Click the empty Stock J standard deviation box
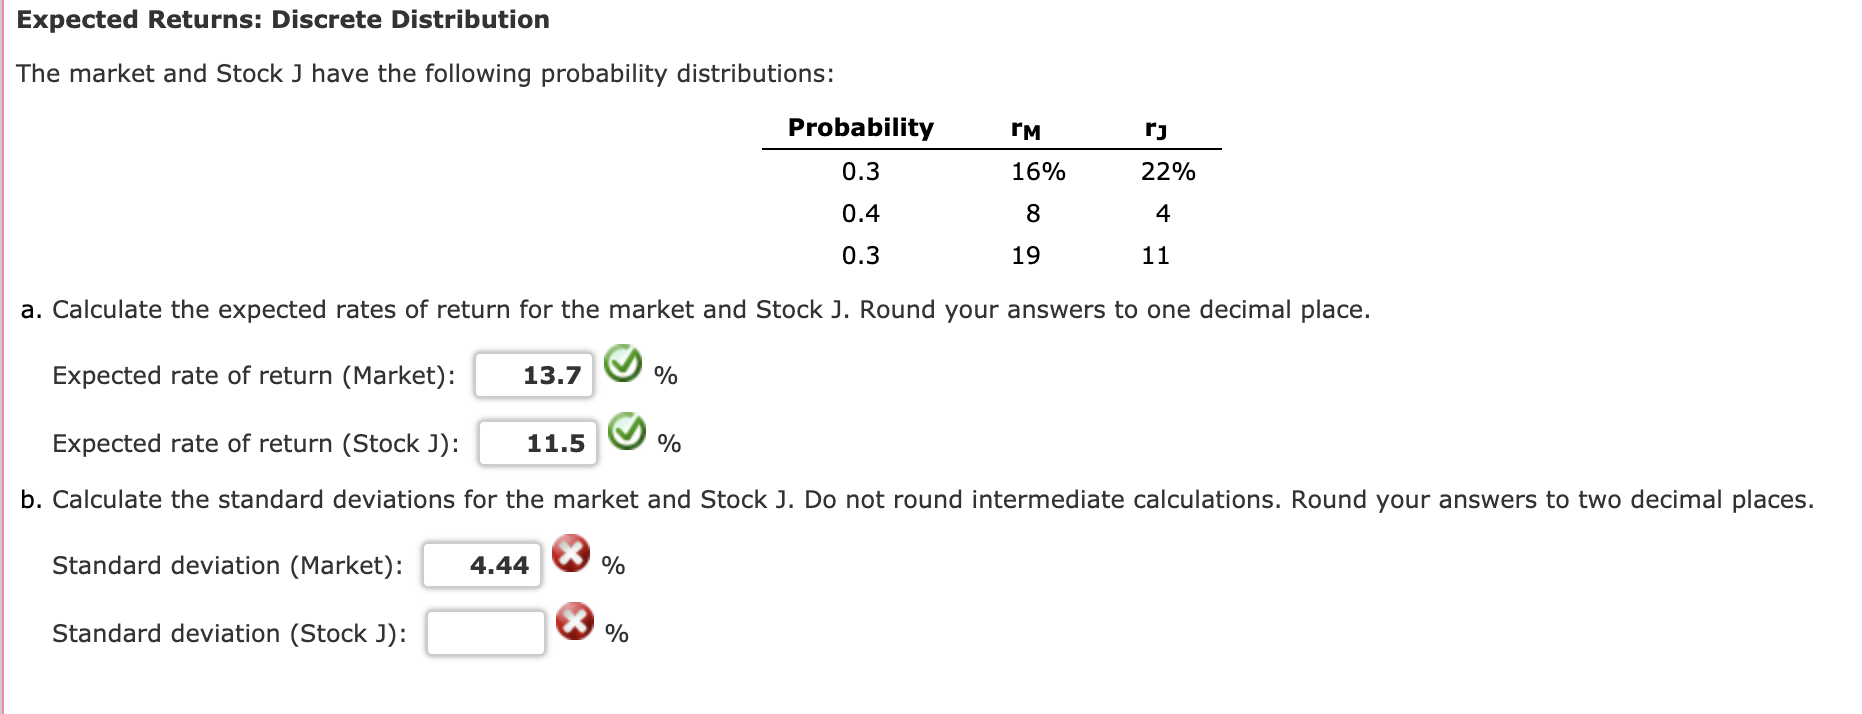This screenshot has height=714, width=1862. (x=485, y=632)
